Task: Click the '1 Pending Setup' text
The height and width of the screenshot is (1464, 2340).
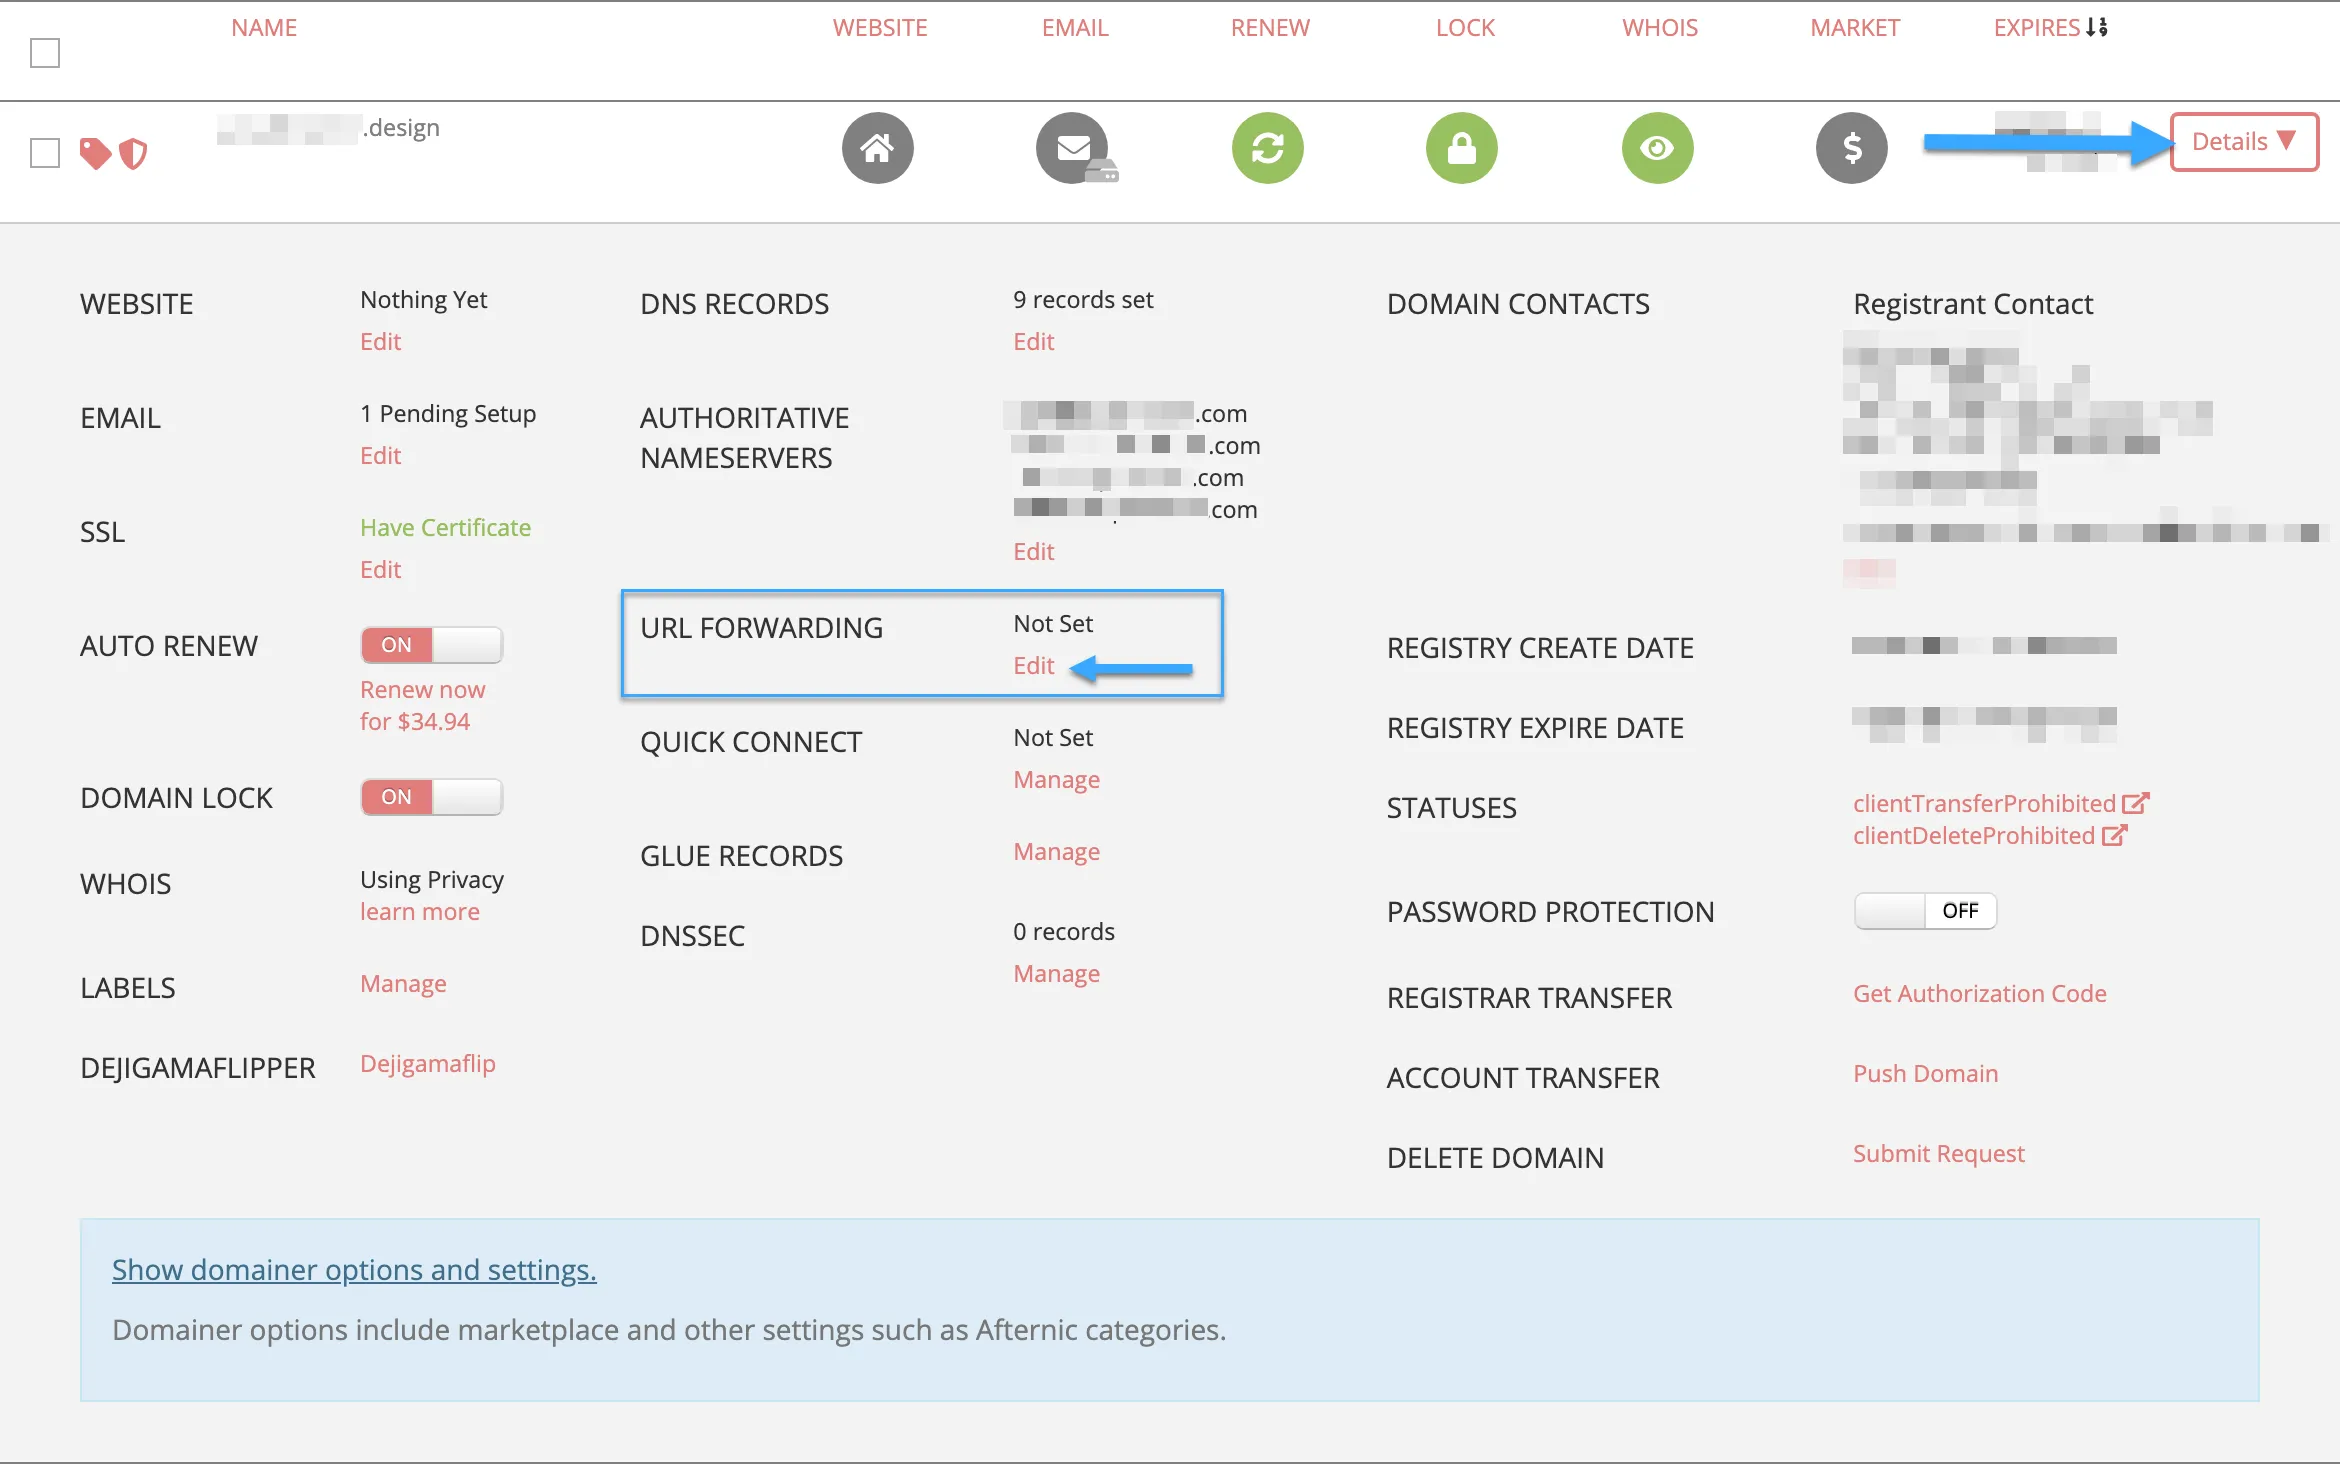Action: pyautogui.click(x=448, y=413)
